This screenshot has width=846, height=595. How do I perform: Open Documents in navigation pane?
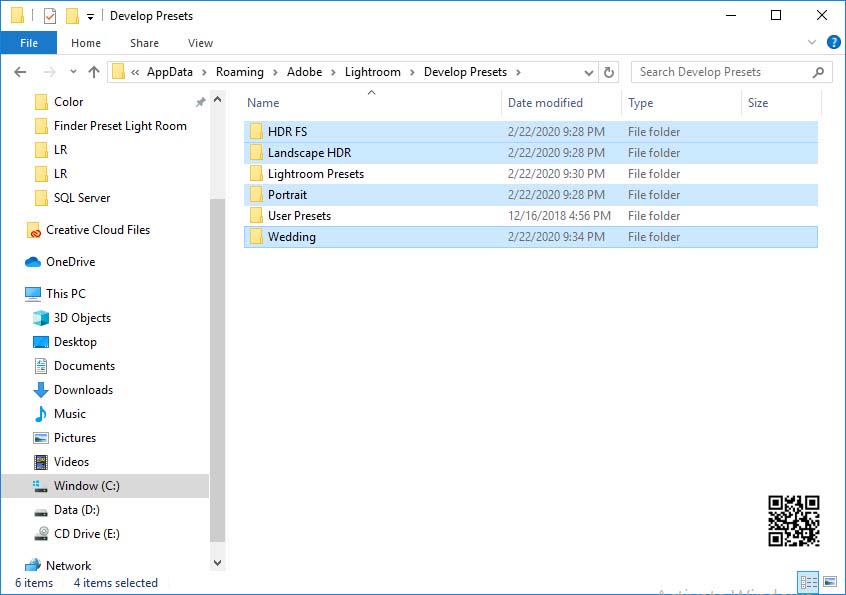[x=84, y=366]
